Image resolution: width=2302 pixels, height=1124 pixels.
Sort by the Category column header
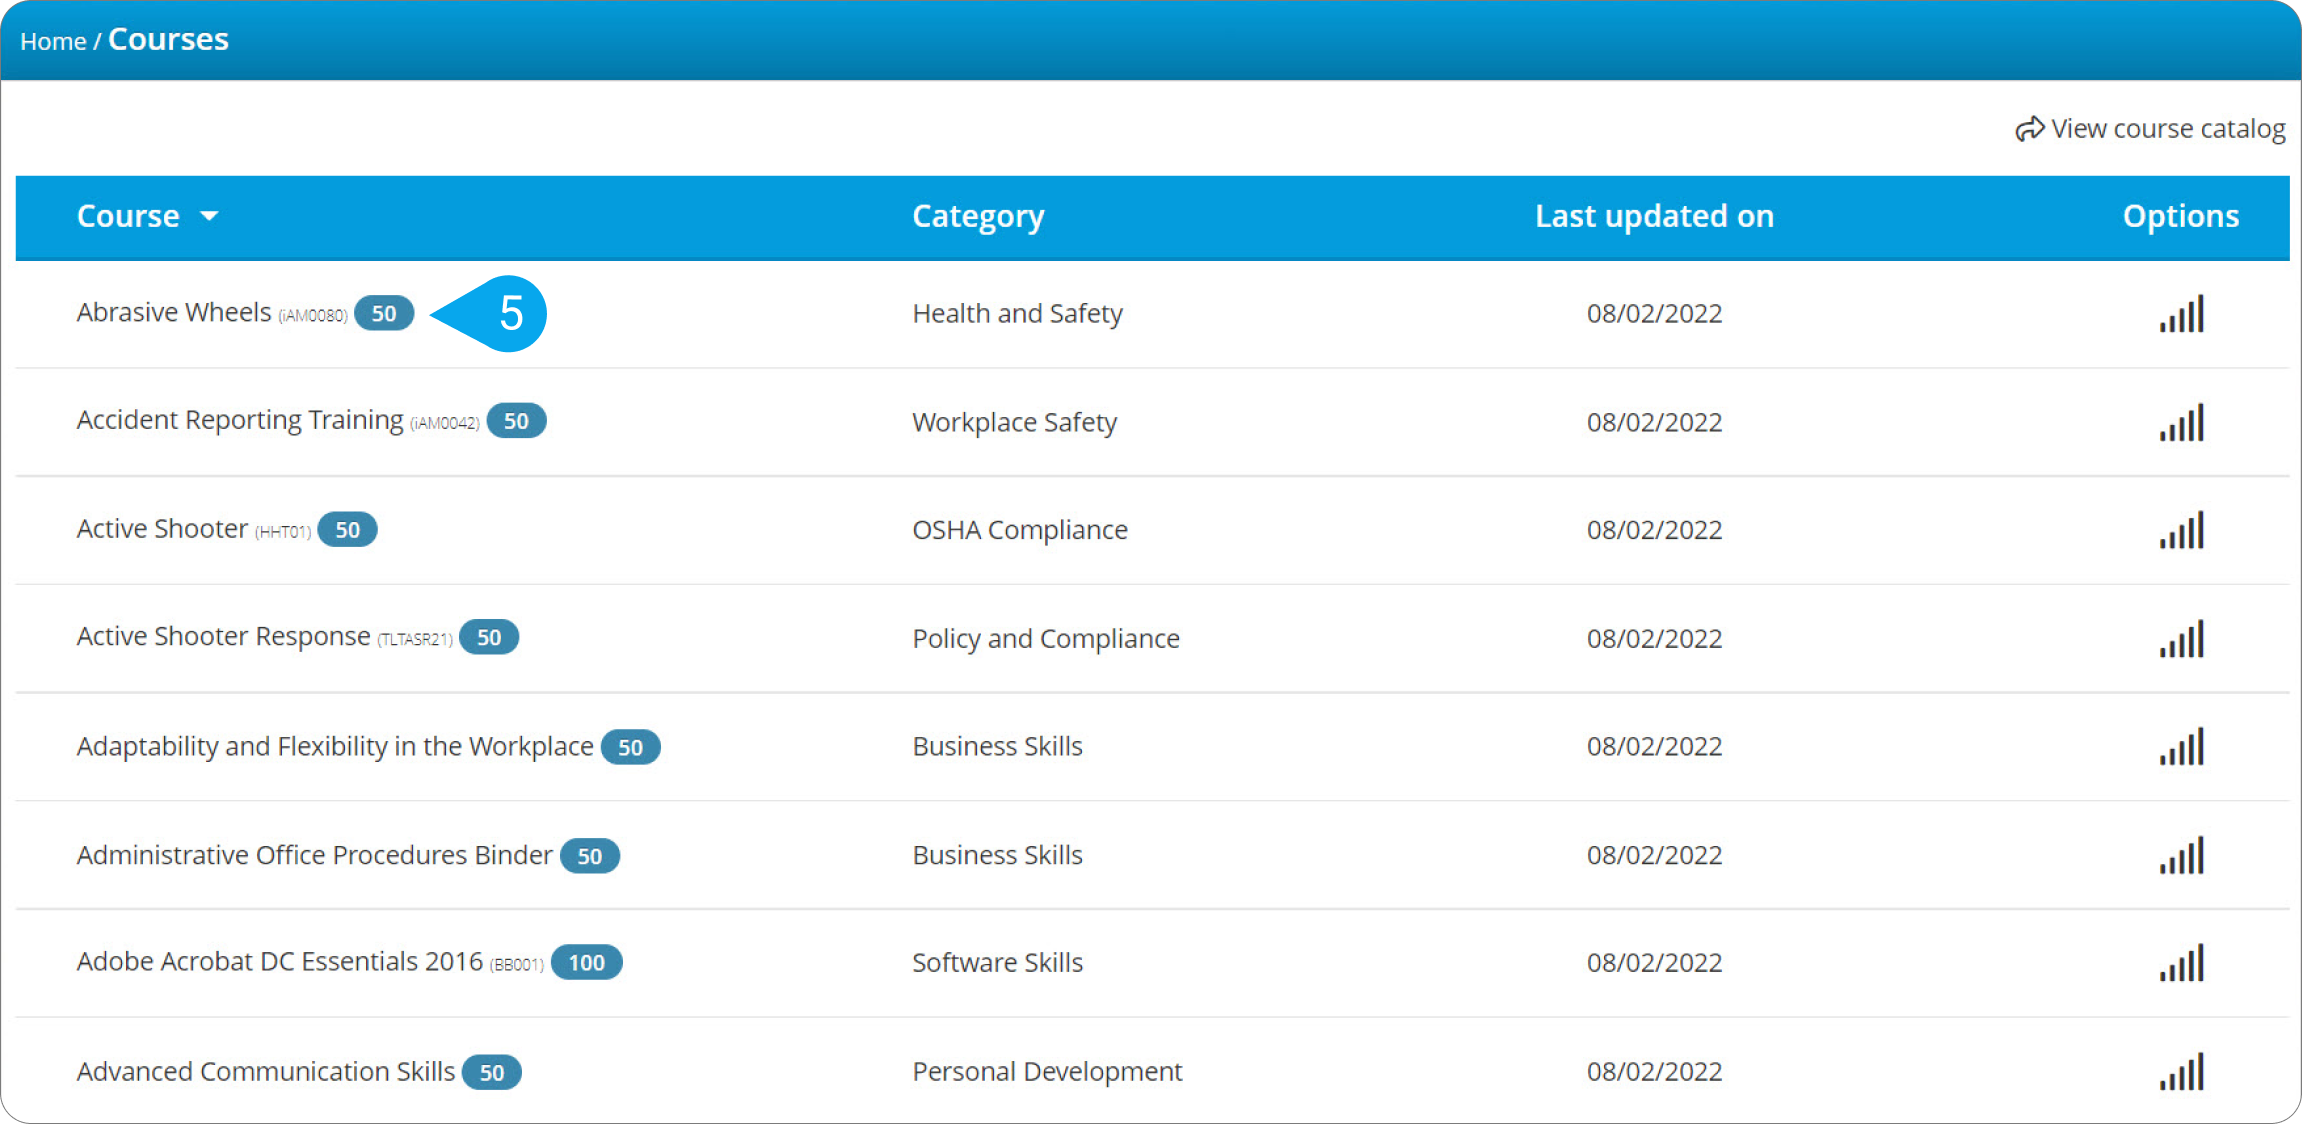tap(977, 216)
